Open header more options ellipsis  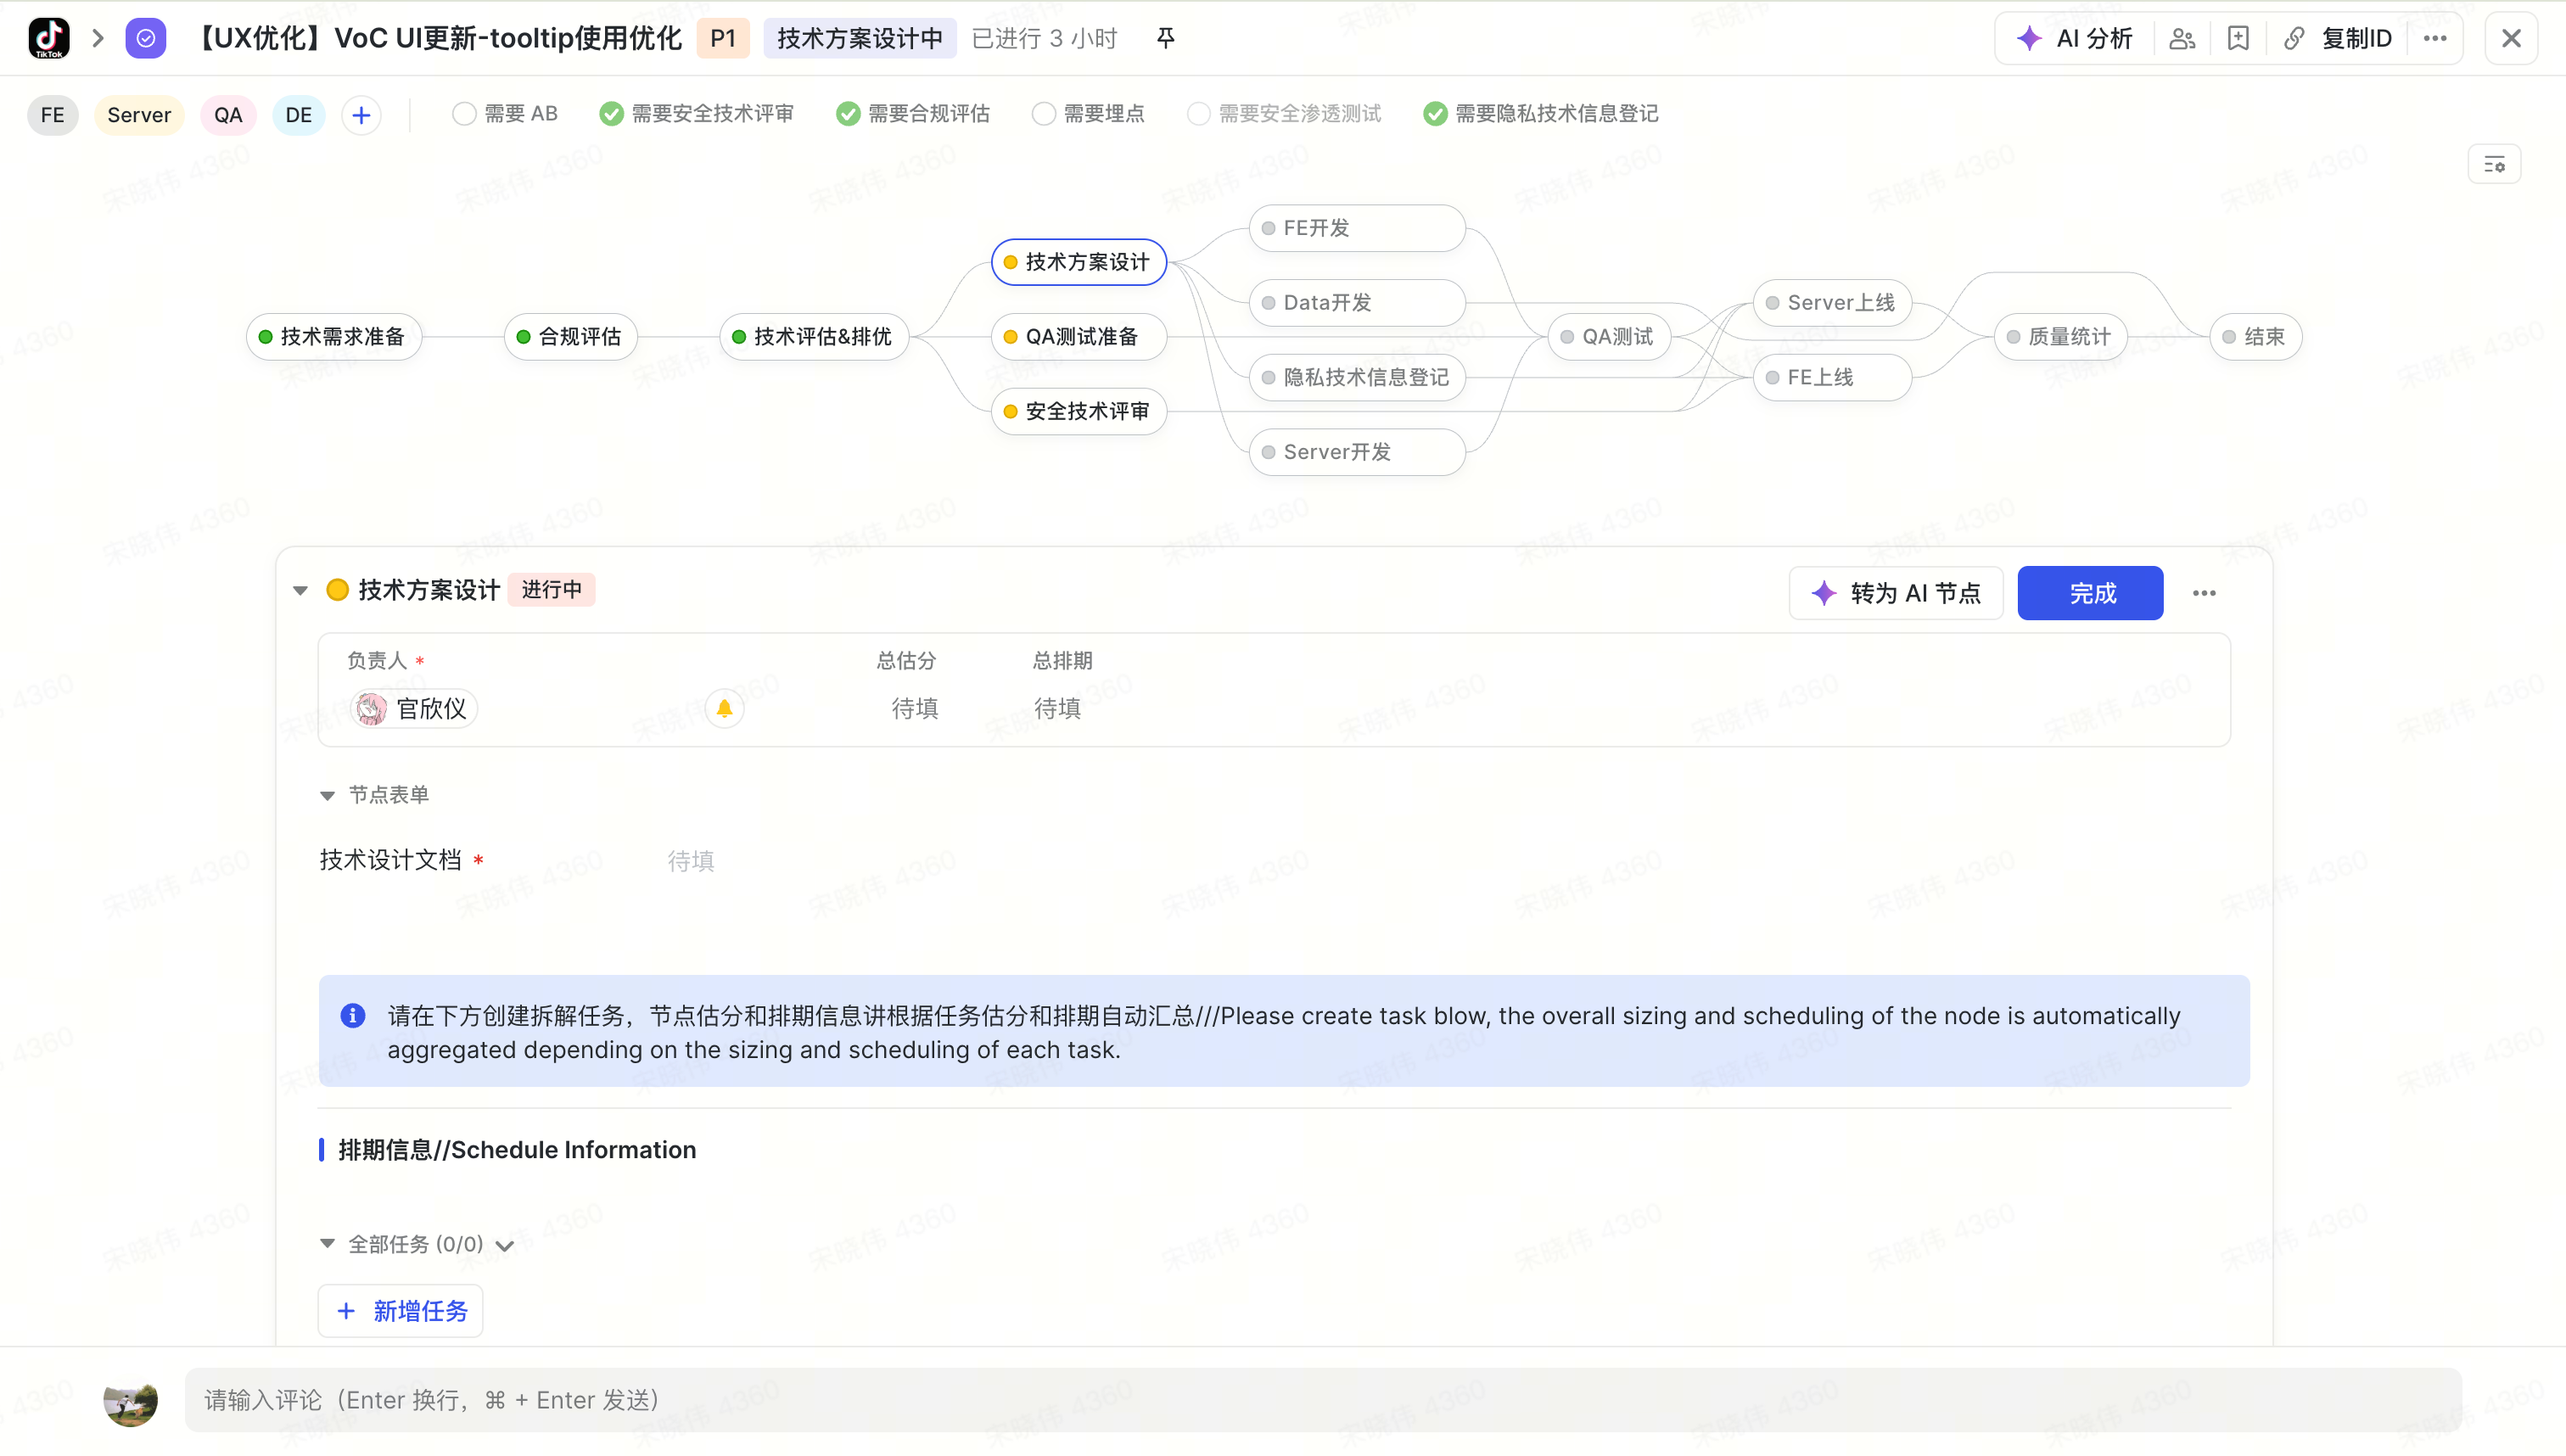pyautogui.click(x=2435, y=38)
